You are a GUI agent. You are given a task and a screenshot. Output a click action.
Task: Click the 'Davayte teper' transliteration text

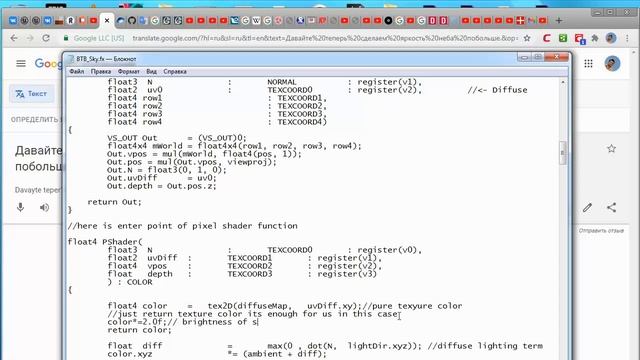[38, 190]
